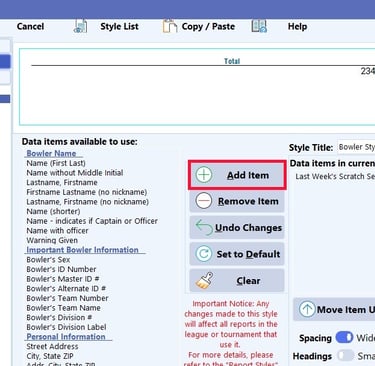This screenshot has width=375, height=366.
Task: Select Firstname Lastname (no nickname) item
Action: click(87, 192)
